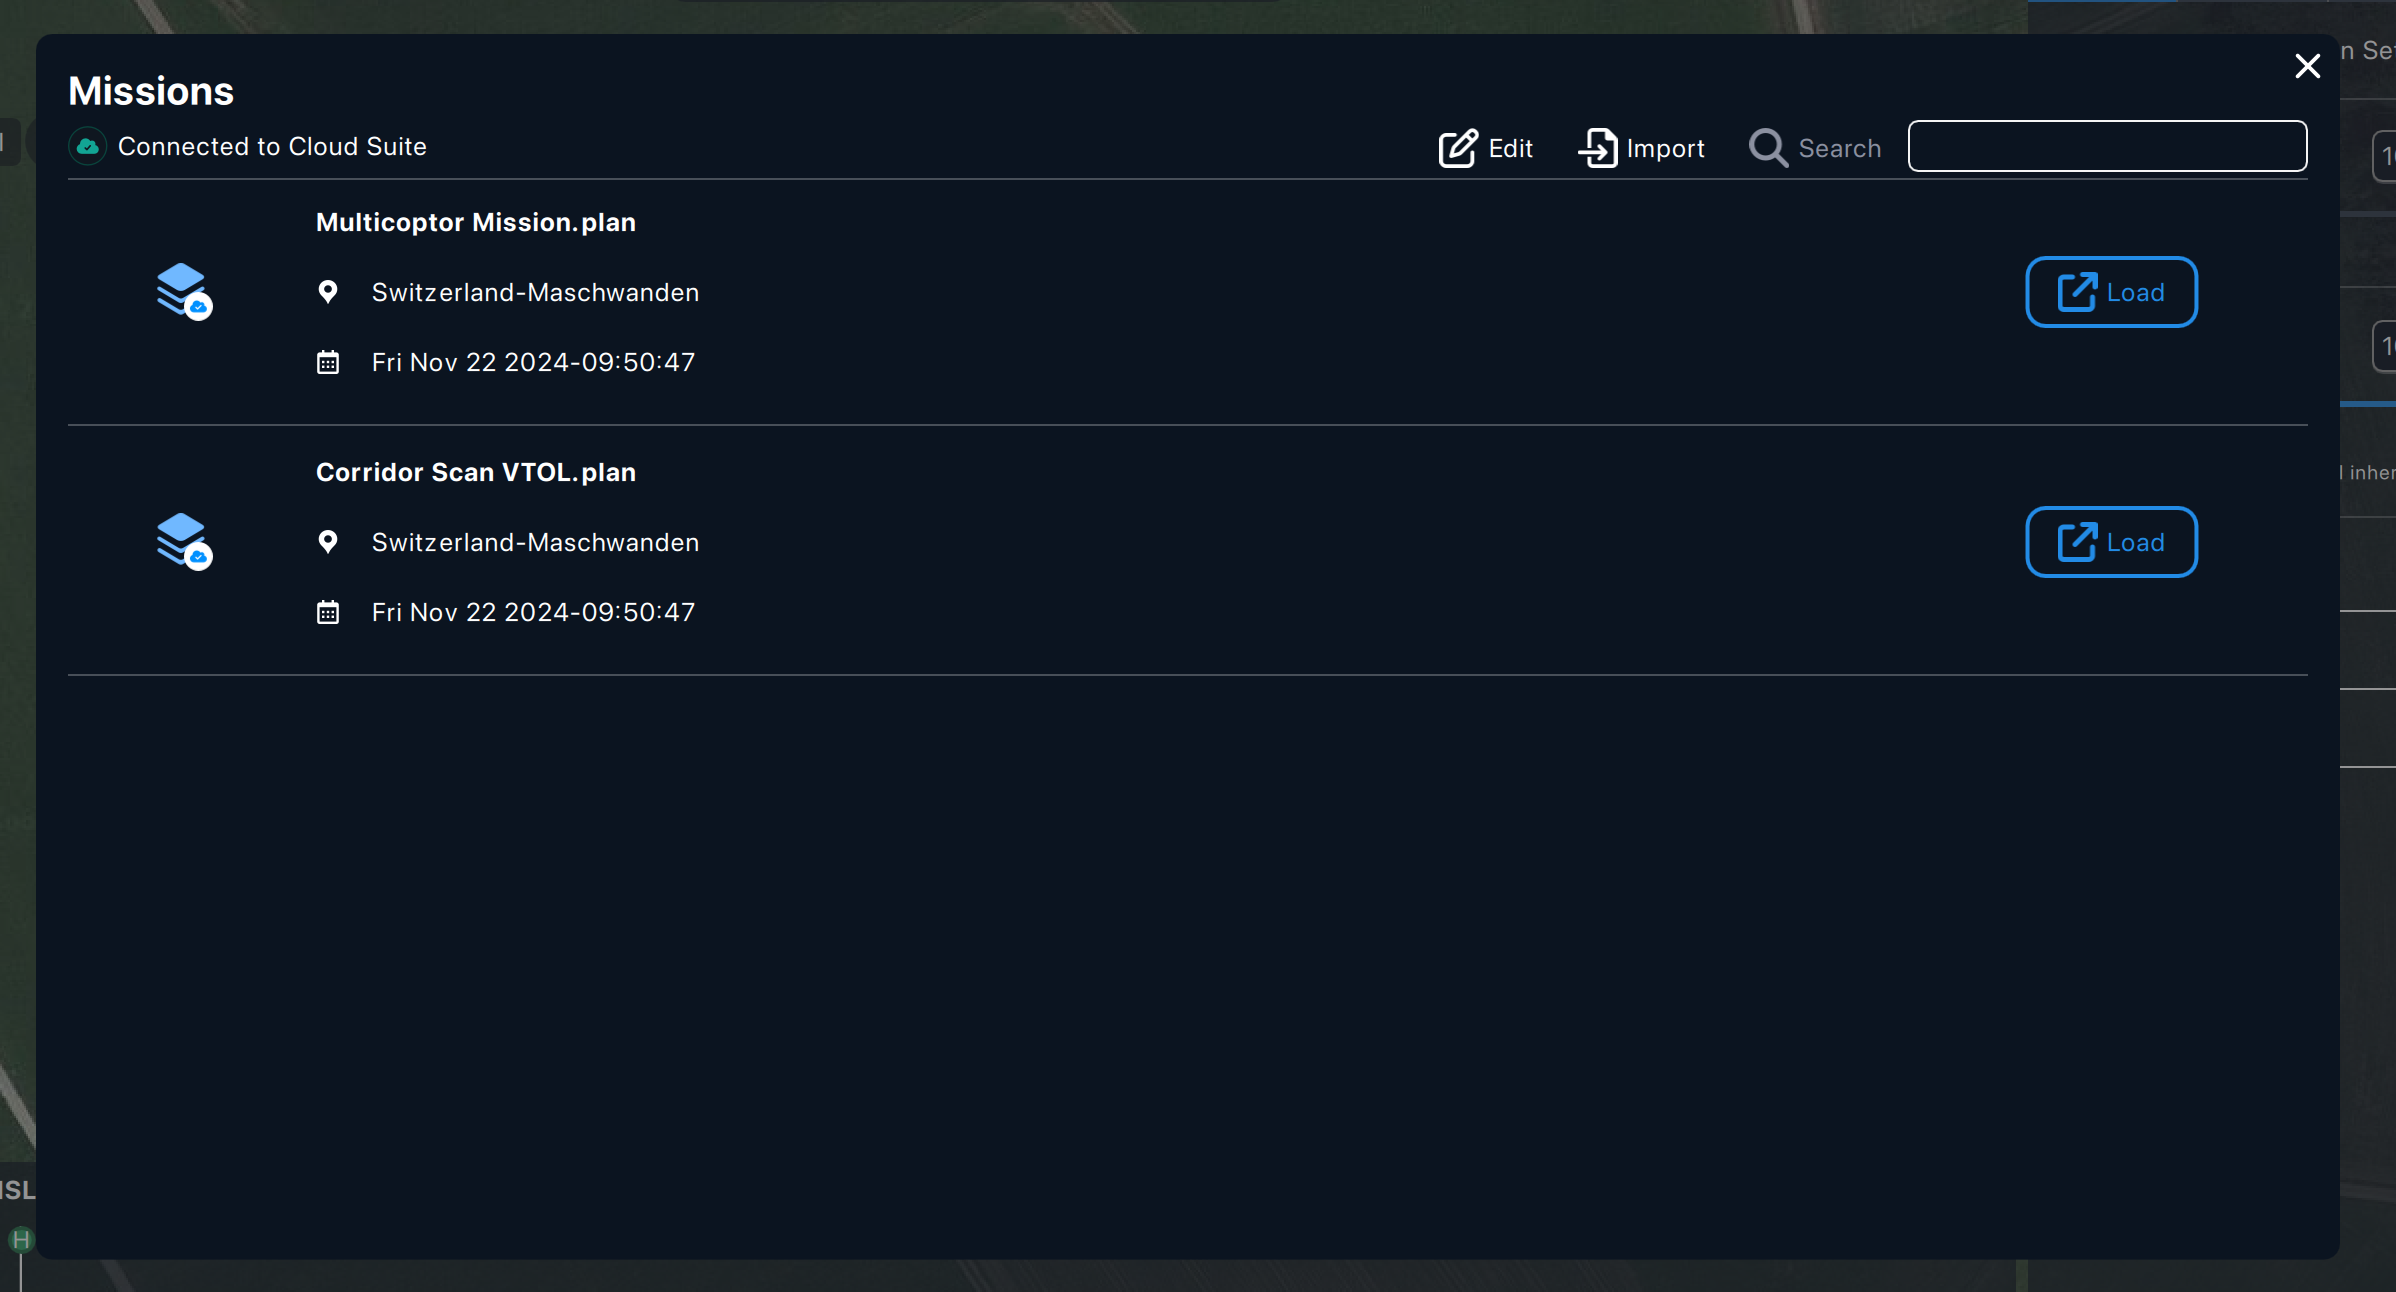Load the Corridor Scan VTOL plan
Image resolution: width=2396 pixels, height=1292 pixels.
[x=2111, y=542]
